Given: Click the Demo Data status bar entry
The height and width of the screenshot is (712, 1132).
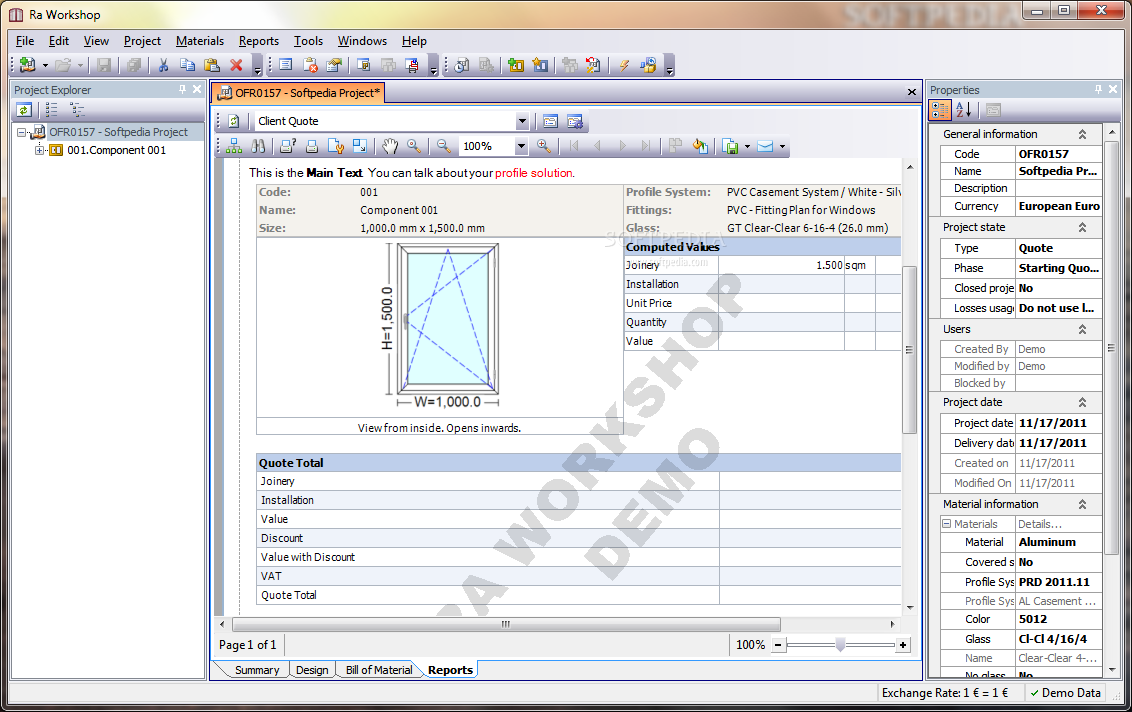Looking at the screenshot, I should coord(1065,693).
